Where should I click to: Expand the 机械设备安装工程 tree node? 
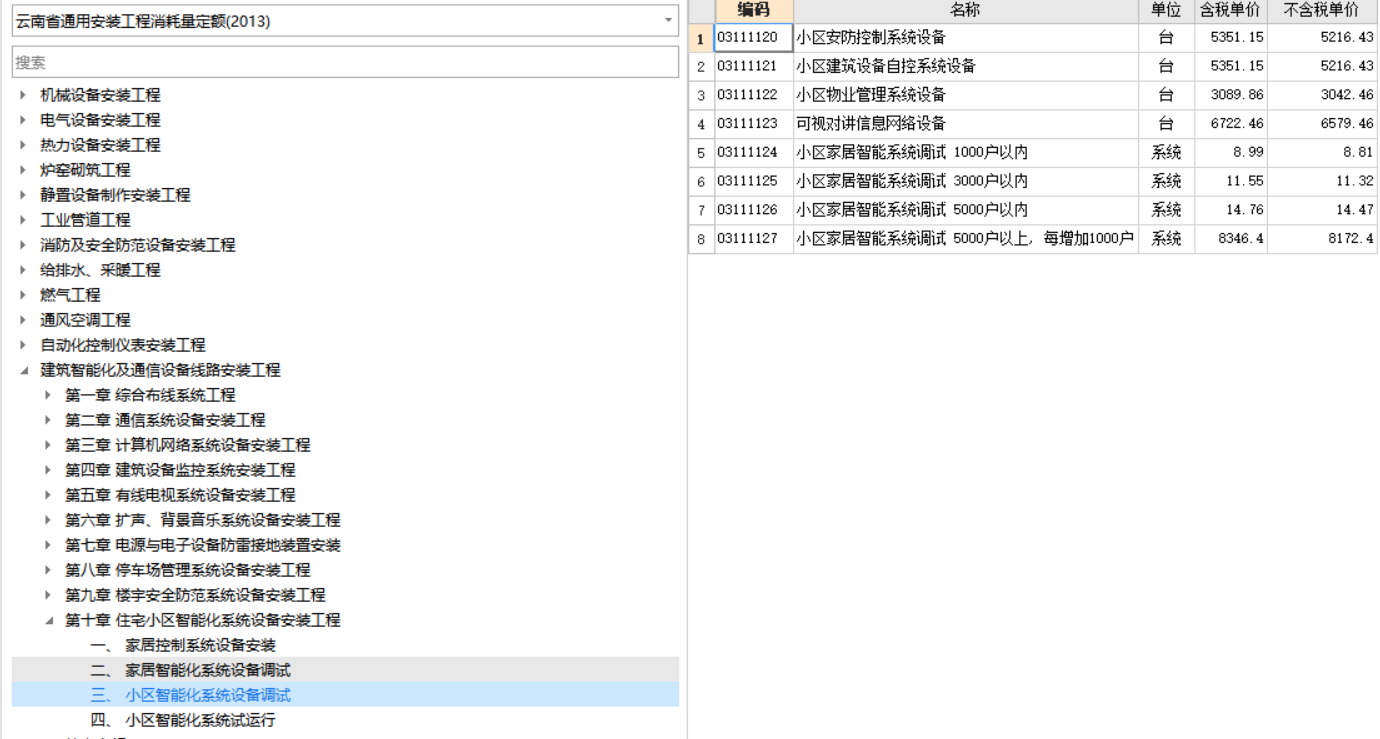pos(23,95)
